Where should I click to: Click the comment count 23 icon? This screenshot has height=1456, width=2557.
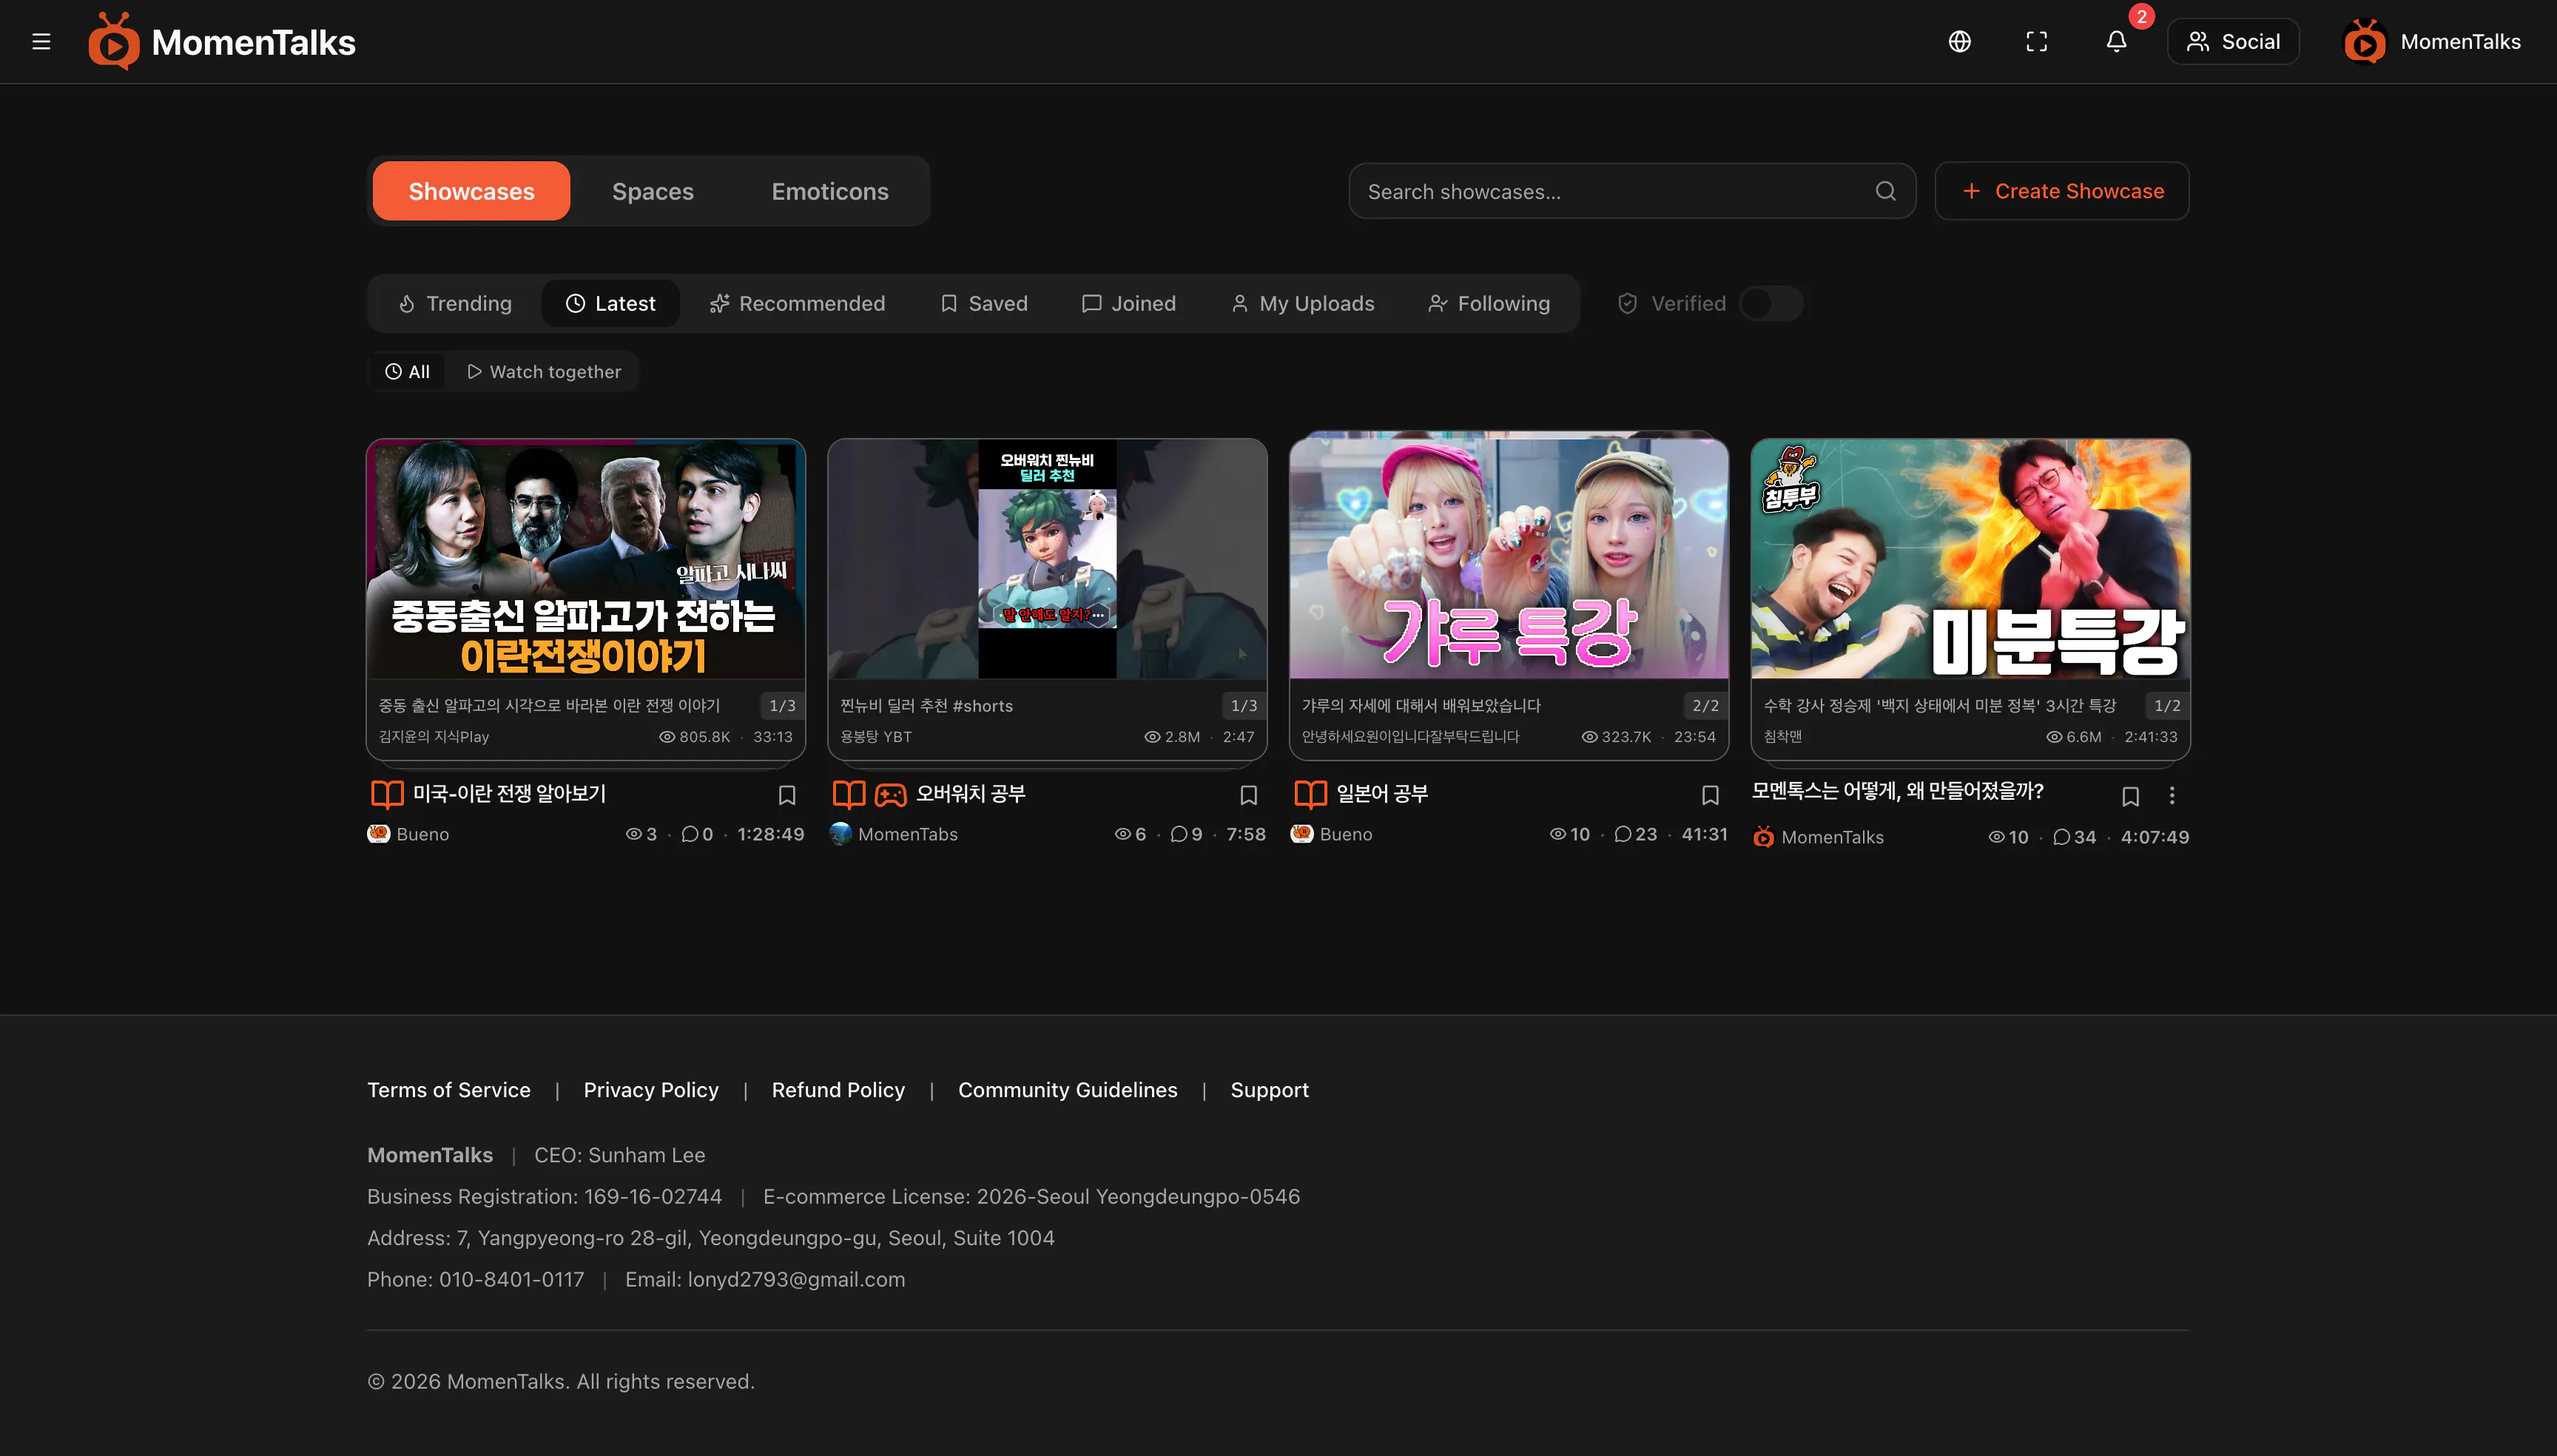pos(1622,834)
